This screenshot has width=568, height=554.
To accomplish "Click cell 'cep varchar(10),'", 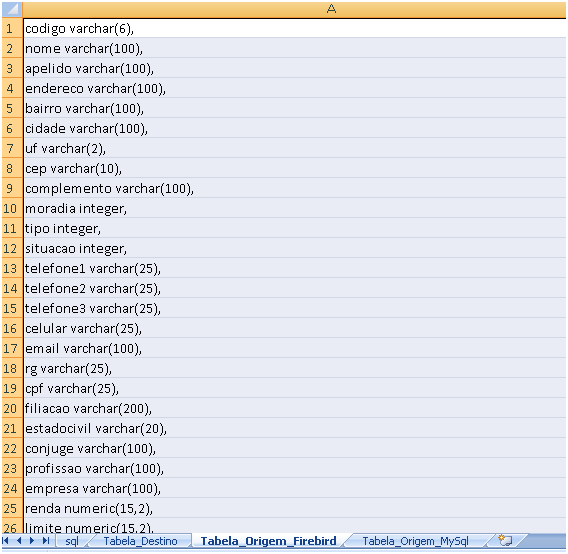I will tap(295, 168).
